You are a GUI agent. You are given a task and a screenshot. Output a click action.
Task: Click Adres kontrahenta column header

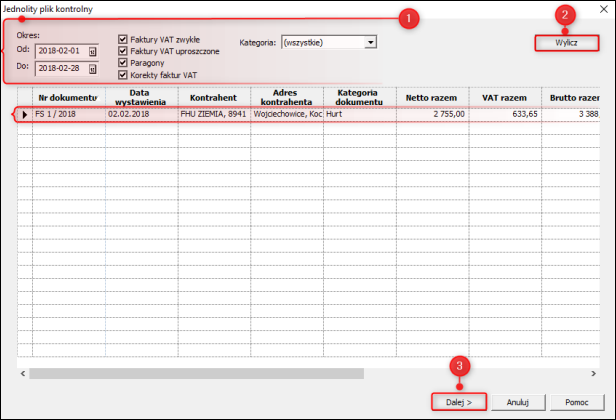click(287, 97)
